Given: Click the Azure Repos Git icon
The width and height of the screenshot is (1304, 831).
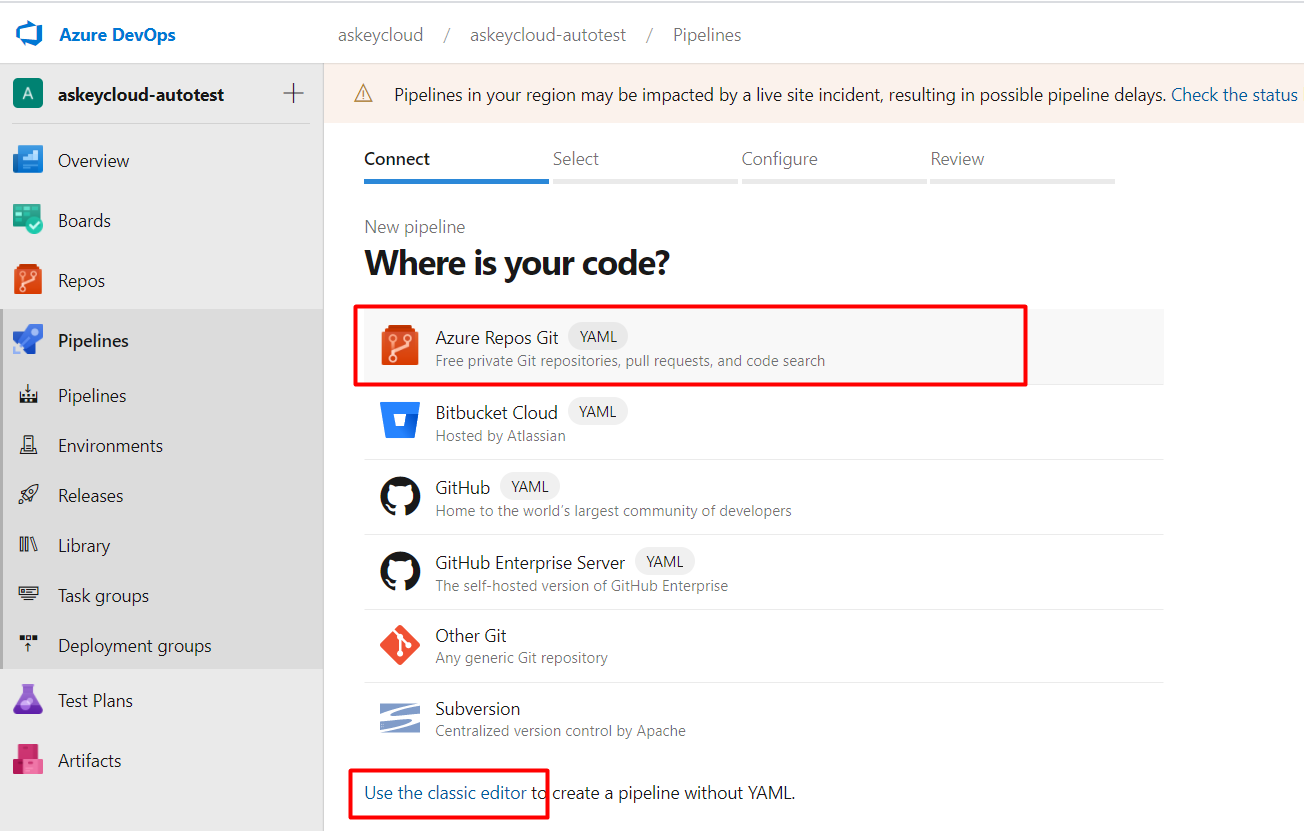Looking at the screenshot, I should [400, 346].
